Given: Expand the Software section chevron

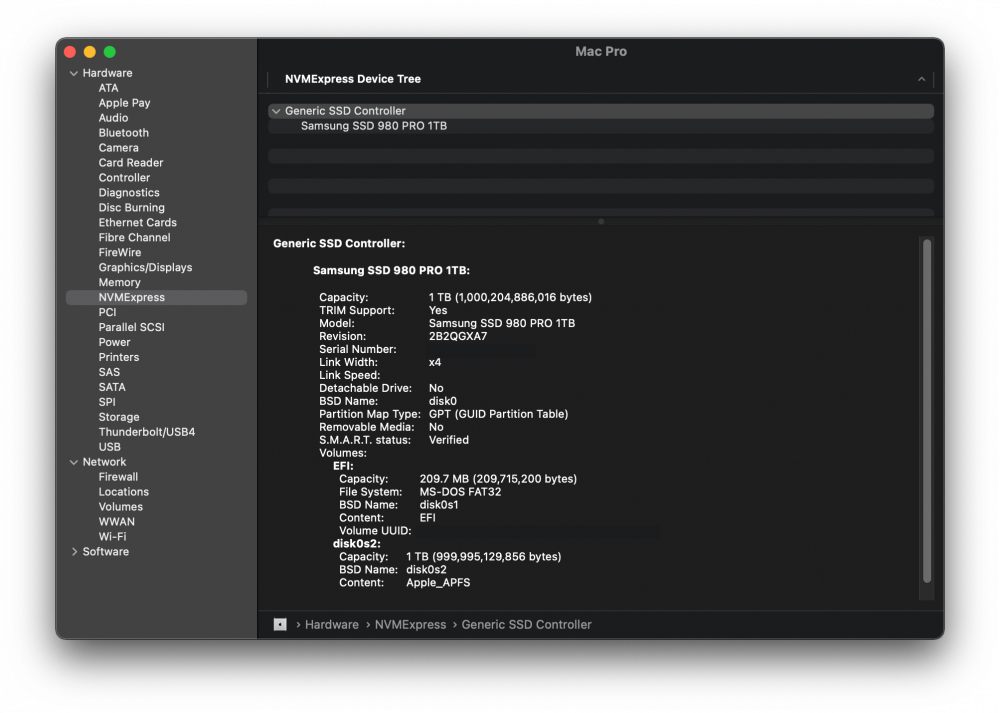Looking at the screenshot, I should click(x=74, y=552).
